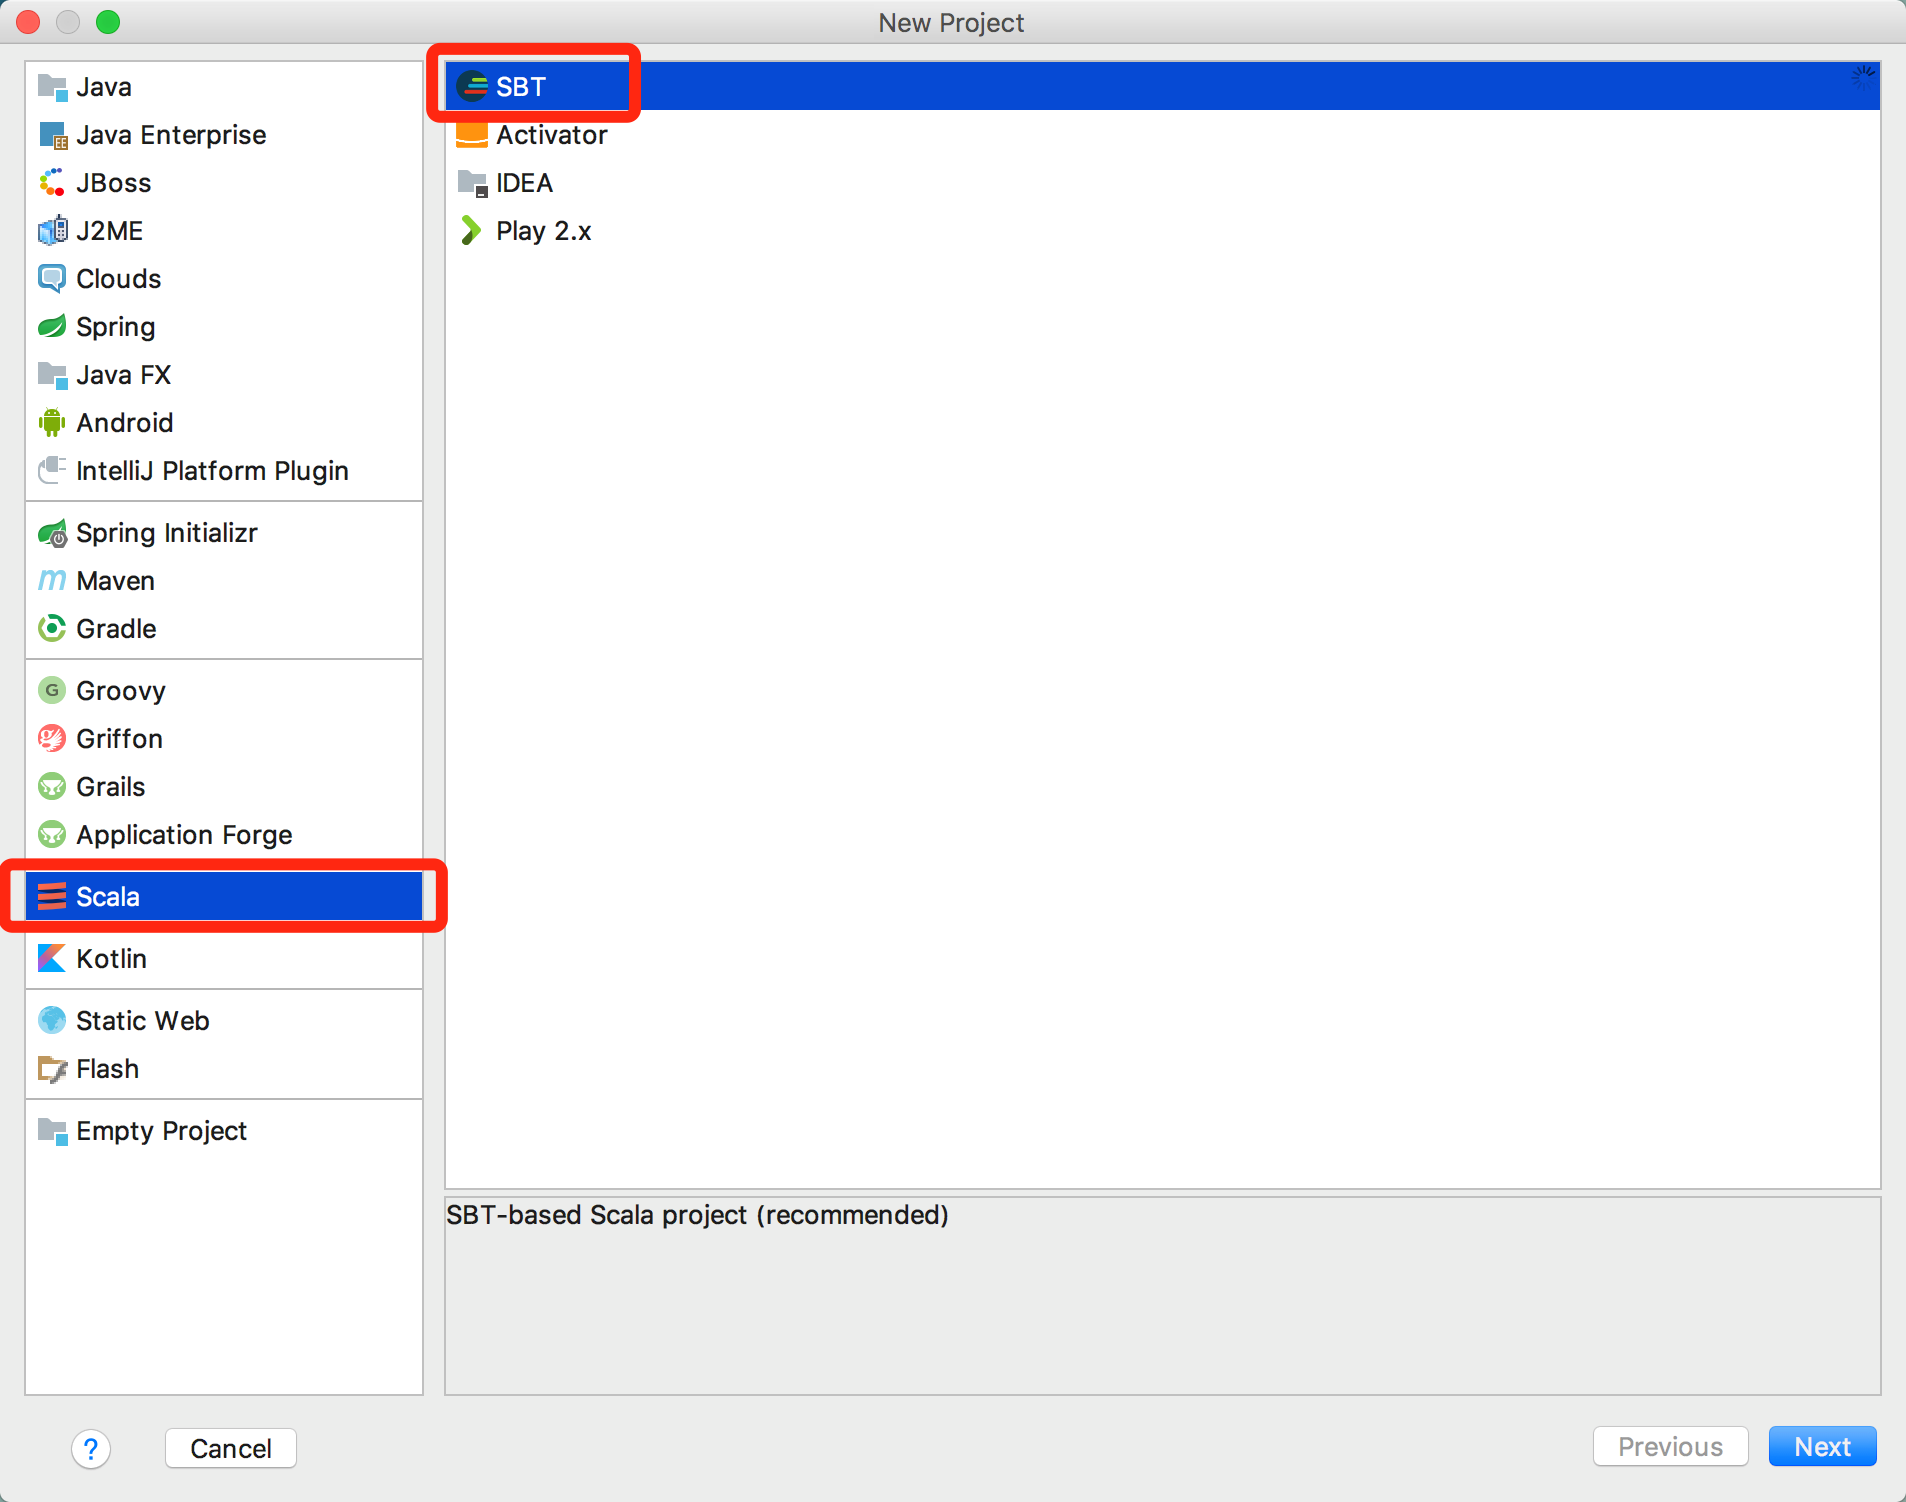The image size is (1906, 1502).
Task: Click the Next button
Action: click(x=1822, y=1447)
